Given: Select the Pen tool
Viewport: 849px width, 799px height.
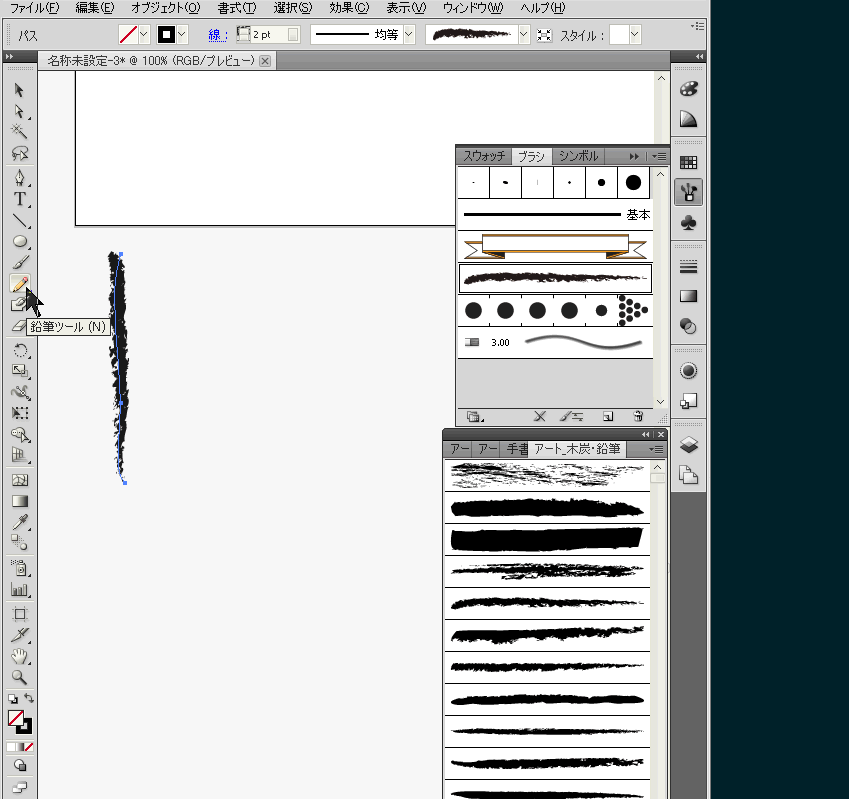Looking at the screenshot, I should coord(18,176).
